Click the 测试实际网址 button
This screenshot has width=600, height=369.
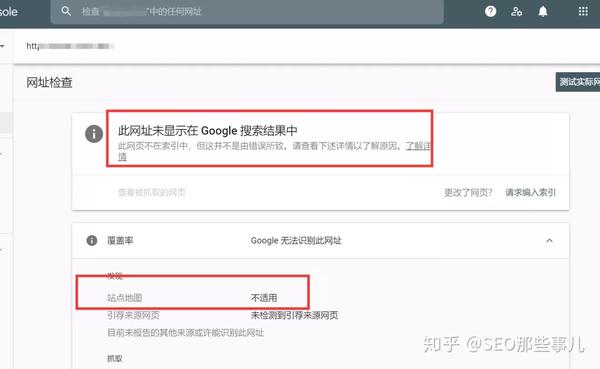pyautogui.click(x=578, y=82)
